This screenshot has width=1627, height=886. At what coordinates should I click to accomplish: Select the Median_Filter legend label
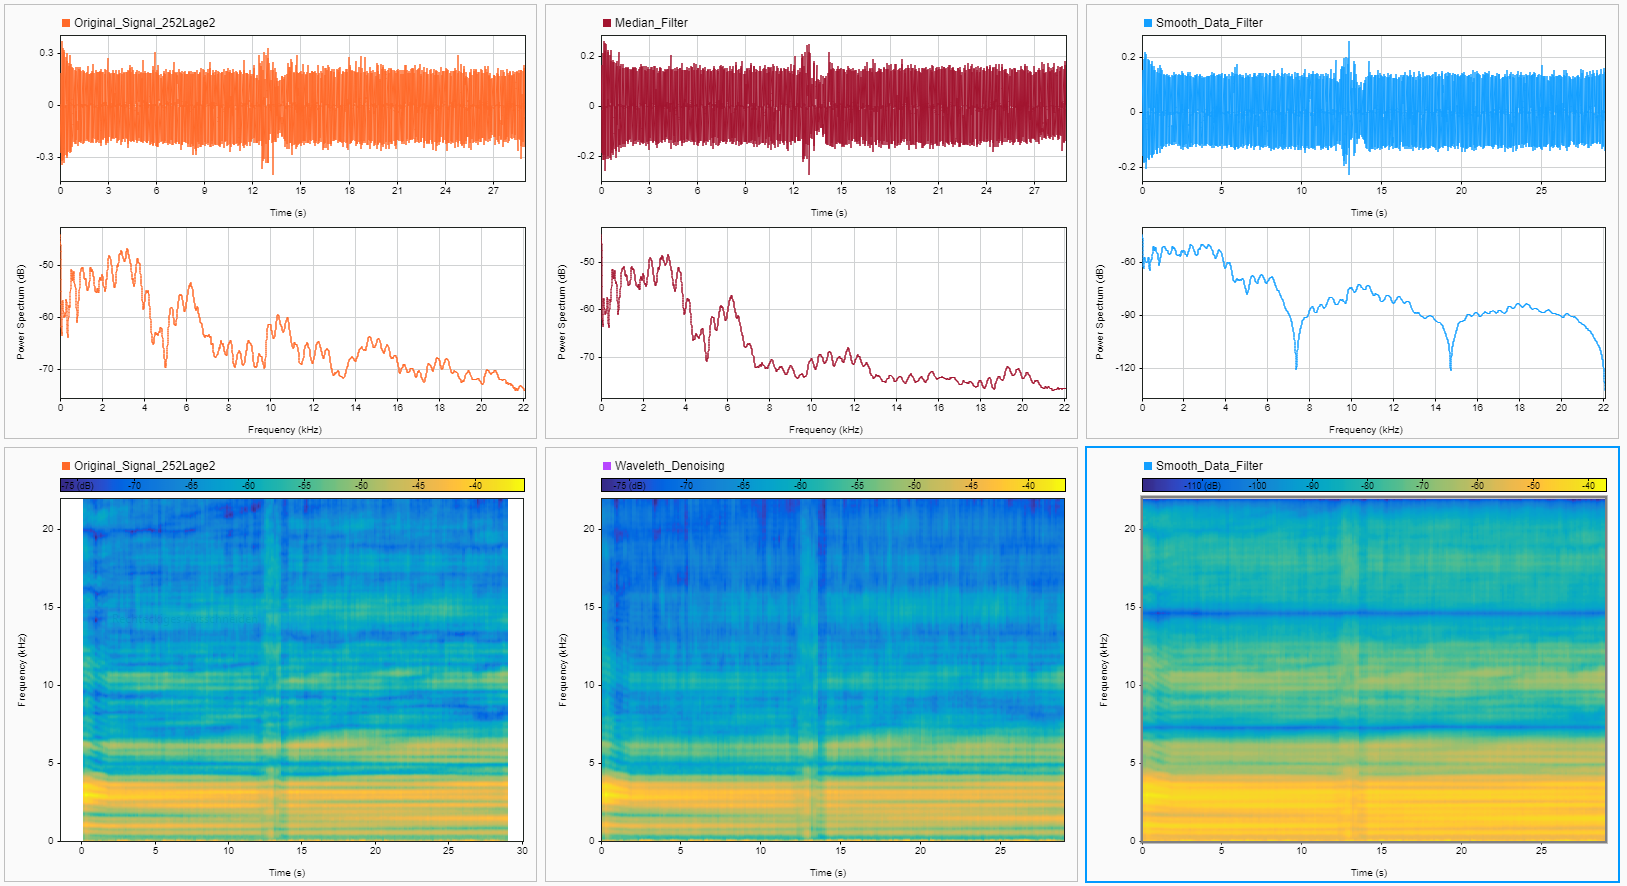651,23
